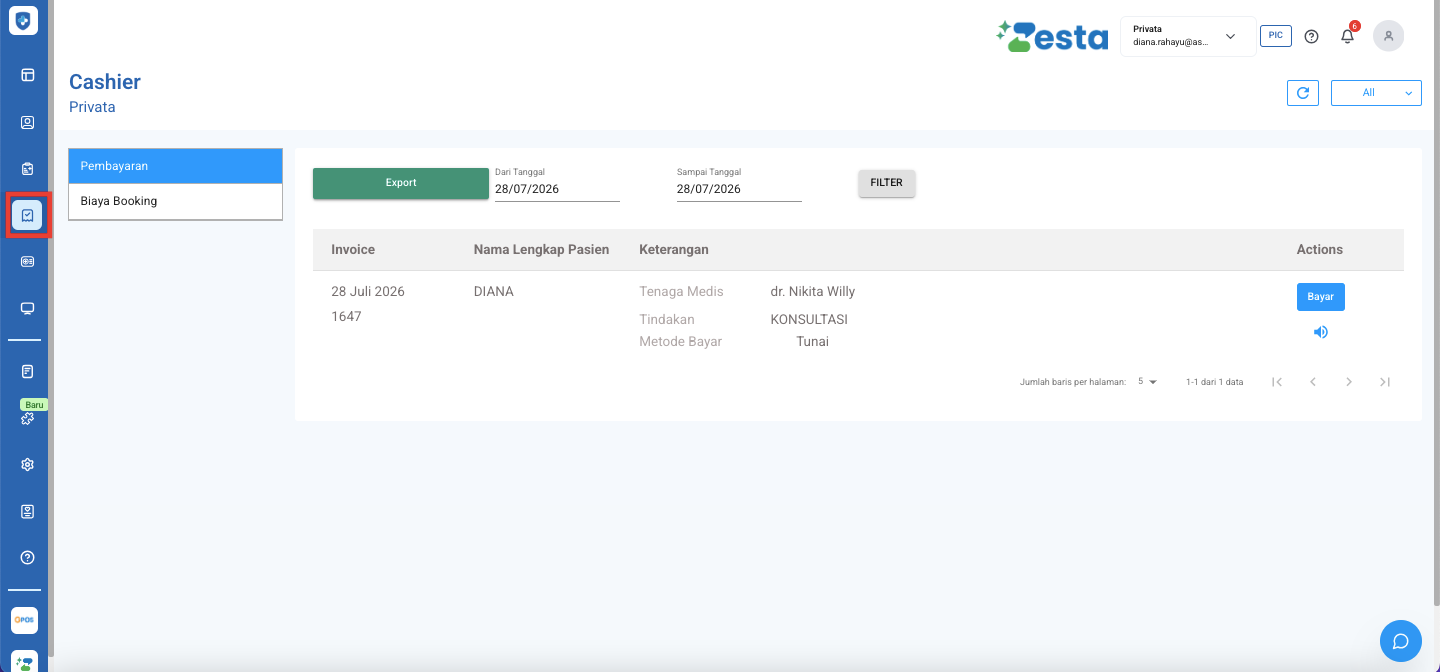The image size is (1440, 672).
Task: Open the clipboard icon in sidebar
Action: (x=28, y=168)
